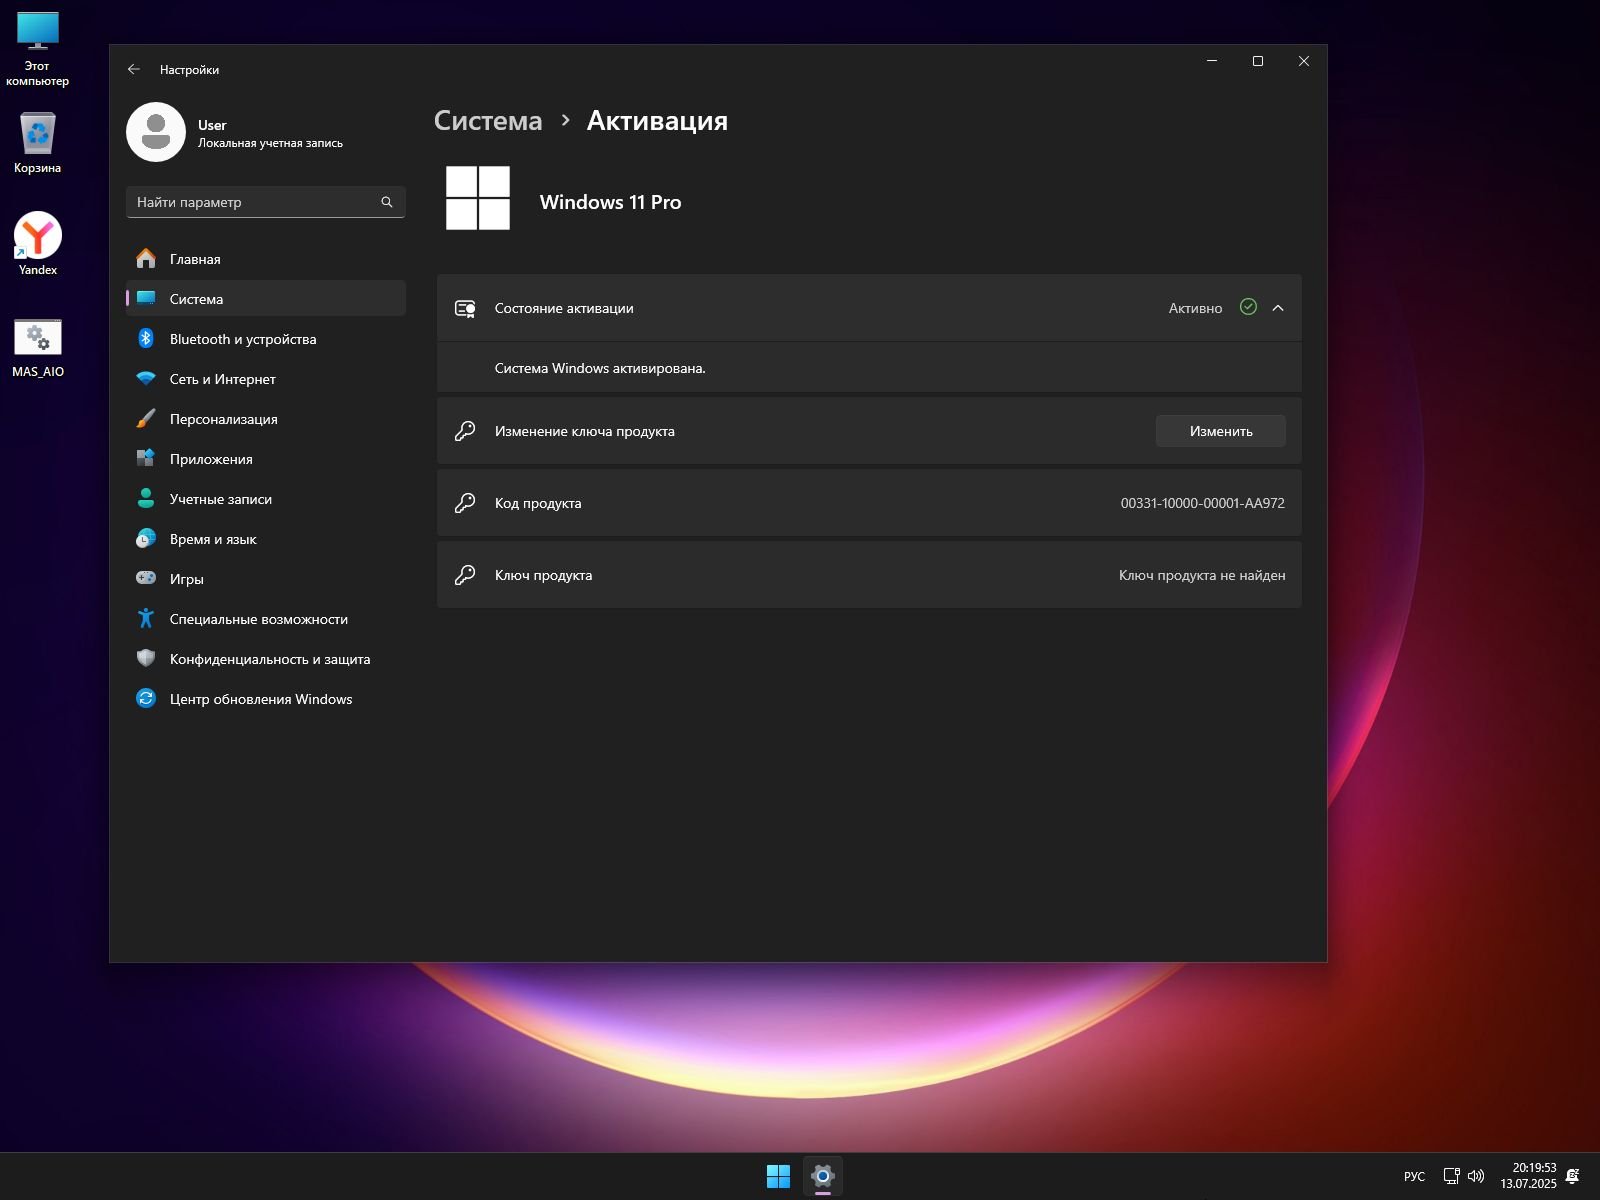Focus the "Найти параметр" search field
Viewport: 1600px width, 1200px height.
[x=266, y=202]
